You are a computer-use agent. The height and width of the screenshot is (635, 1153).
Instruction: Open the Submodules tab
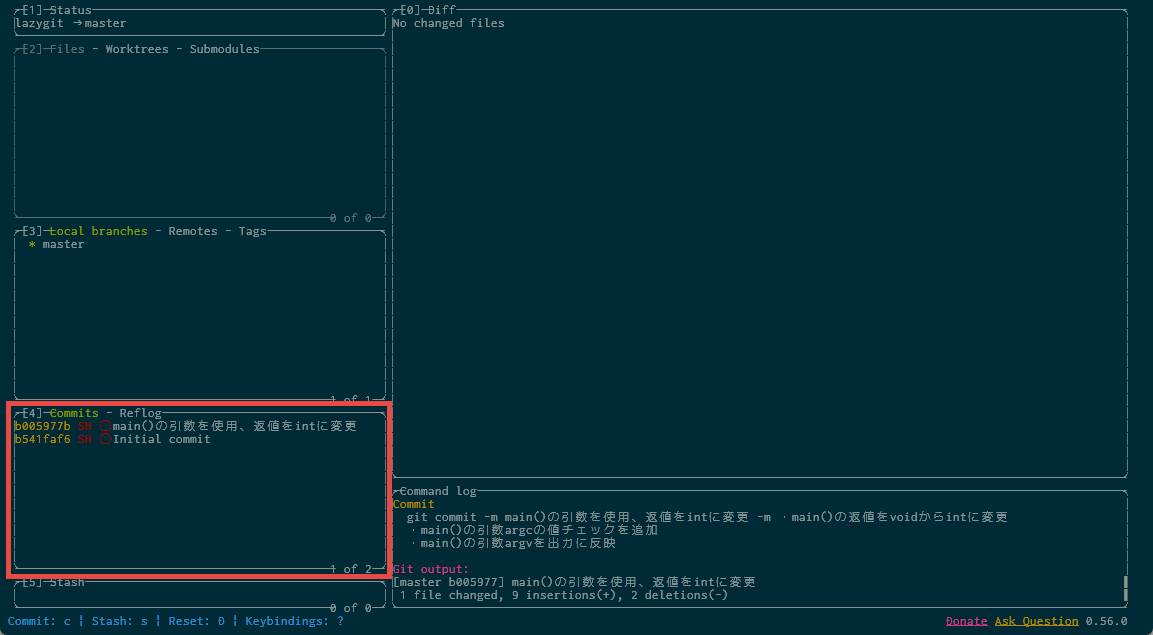coord(224,49)
